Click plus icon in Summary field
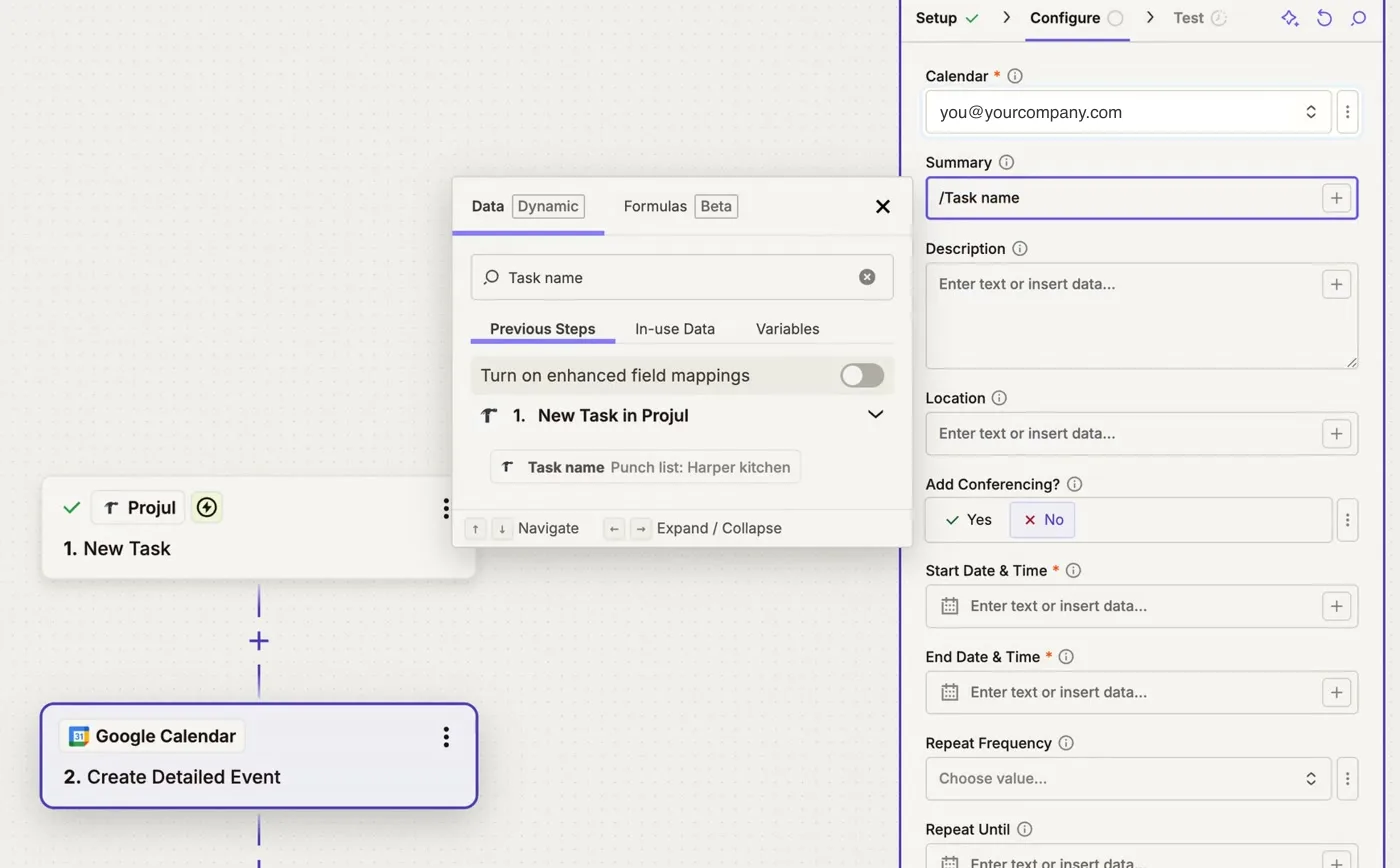This screenshot has width=1400, height=868. (1336, 198)
